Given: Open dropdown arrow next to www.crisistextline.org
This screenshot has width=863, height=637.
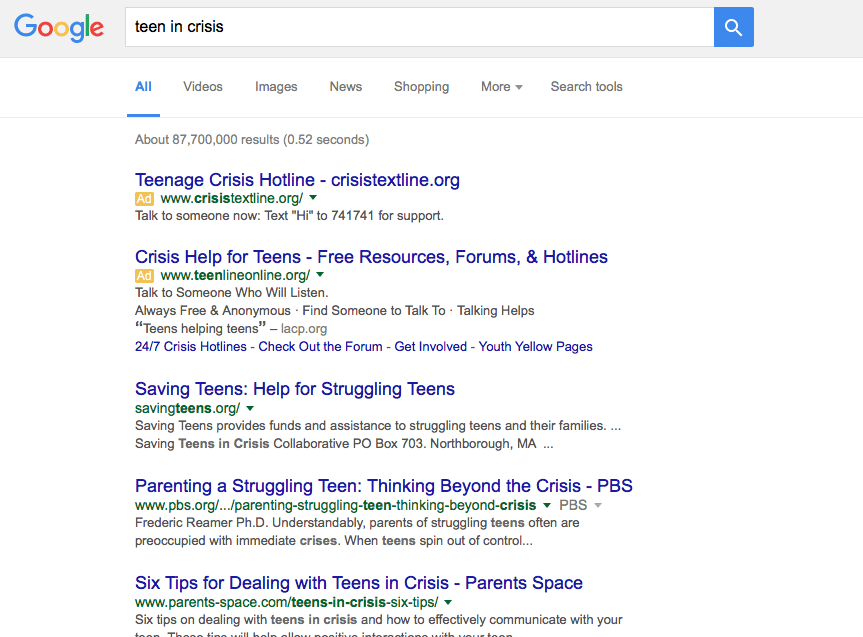Looking at the screenshot, I should click(313, 197).
